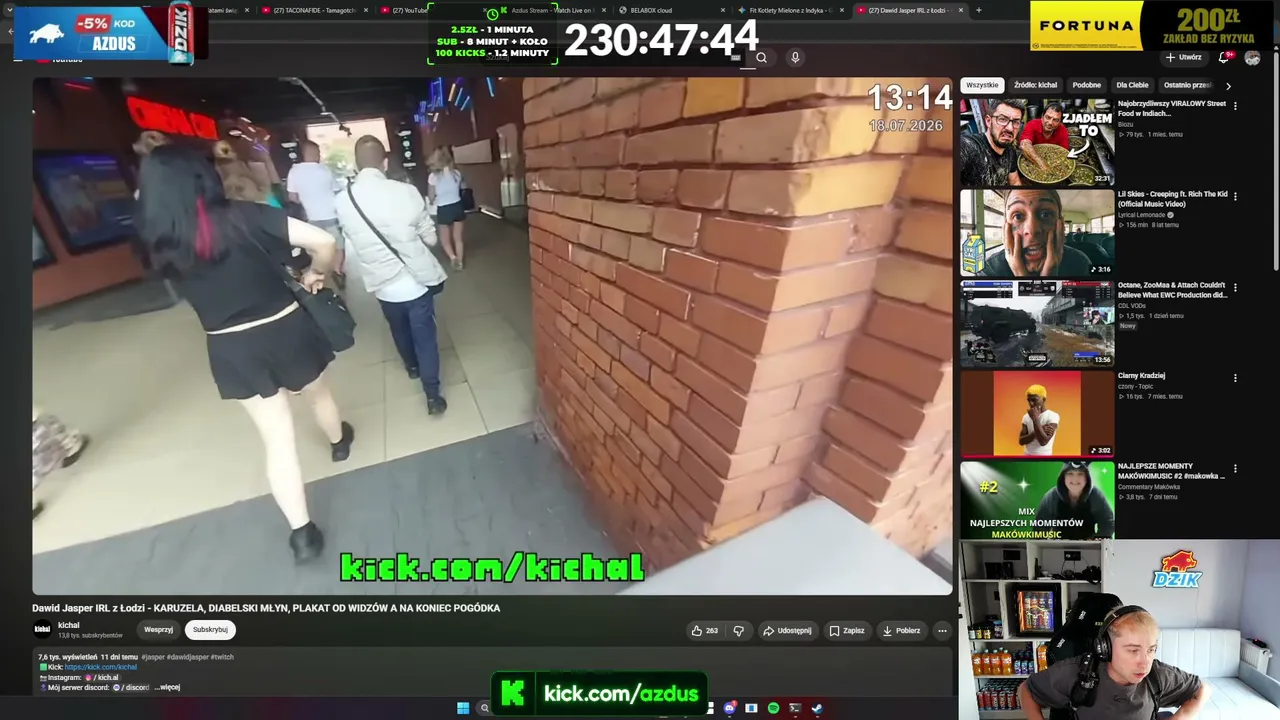Viewport: 1280px width, 720px height.
Task: Click the 'Biozu' channel name
Action: [x=1125, y=124]
